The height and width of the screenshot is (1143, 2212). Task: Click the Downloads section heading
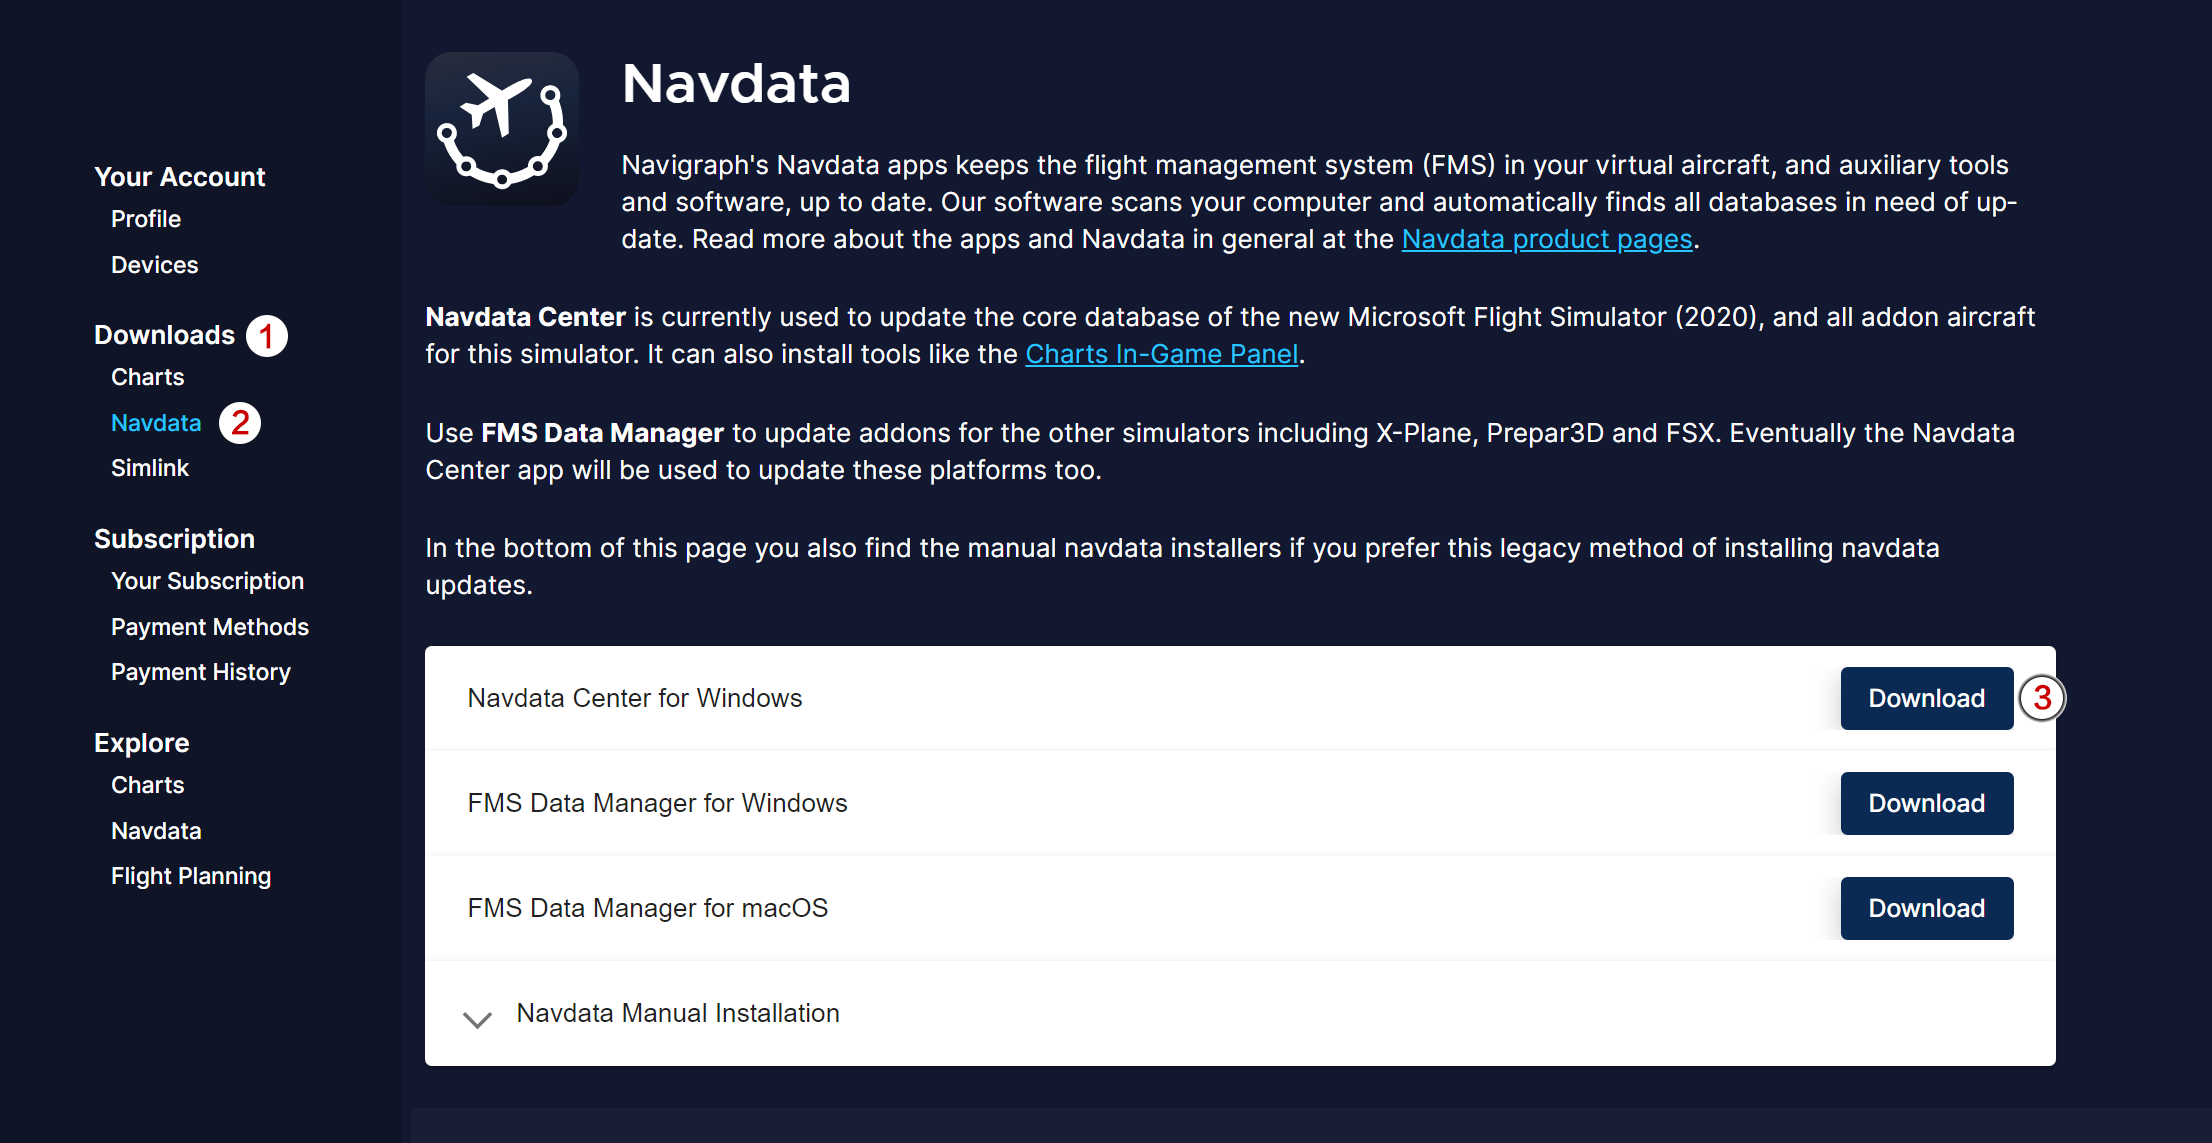[x=164, y=335]
